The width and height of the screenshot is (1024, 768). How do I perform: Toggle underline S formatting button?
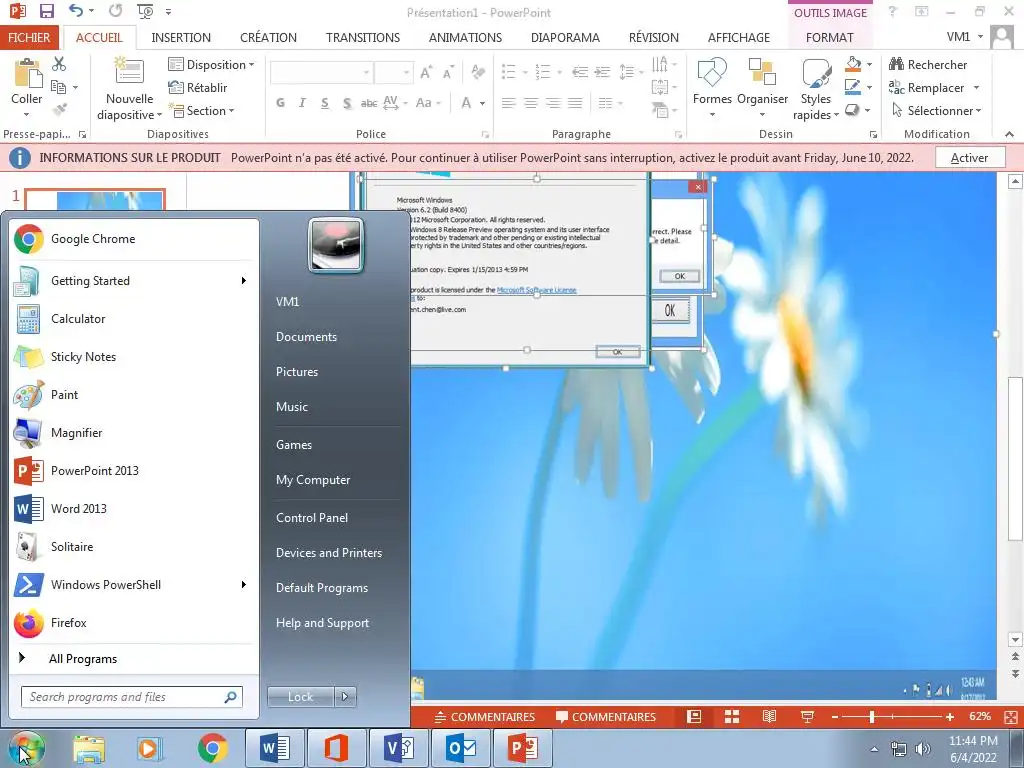pos(325,103)
